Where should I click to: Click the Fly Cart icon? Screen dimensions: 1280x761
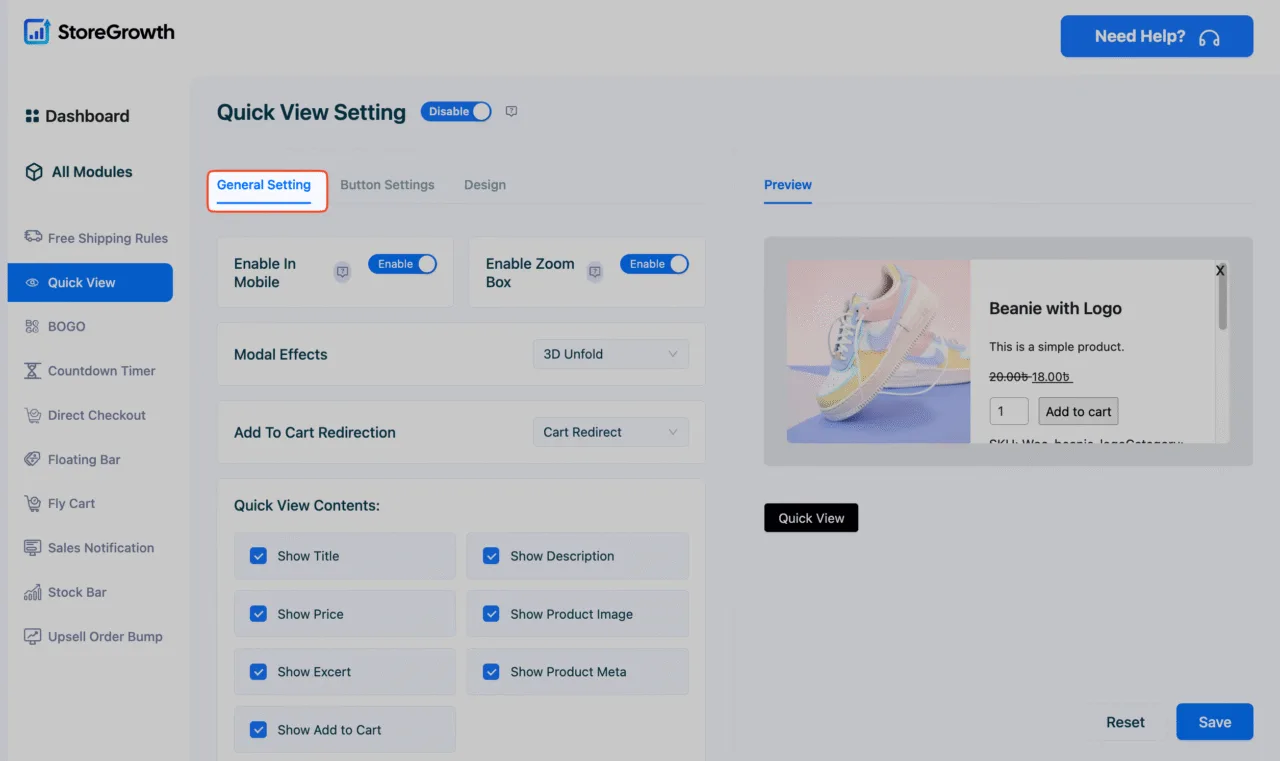point(33,504)
